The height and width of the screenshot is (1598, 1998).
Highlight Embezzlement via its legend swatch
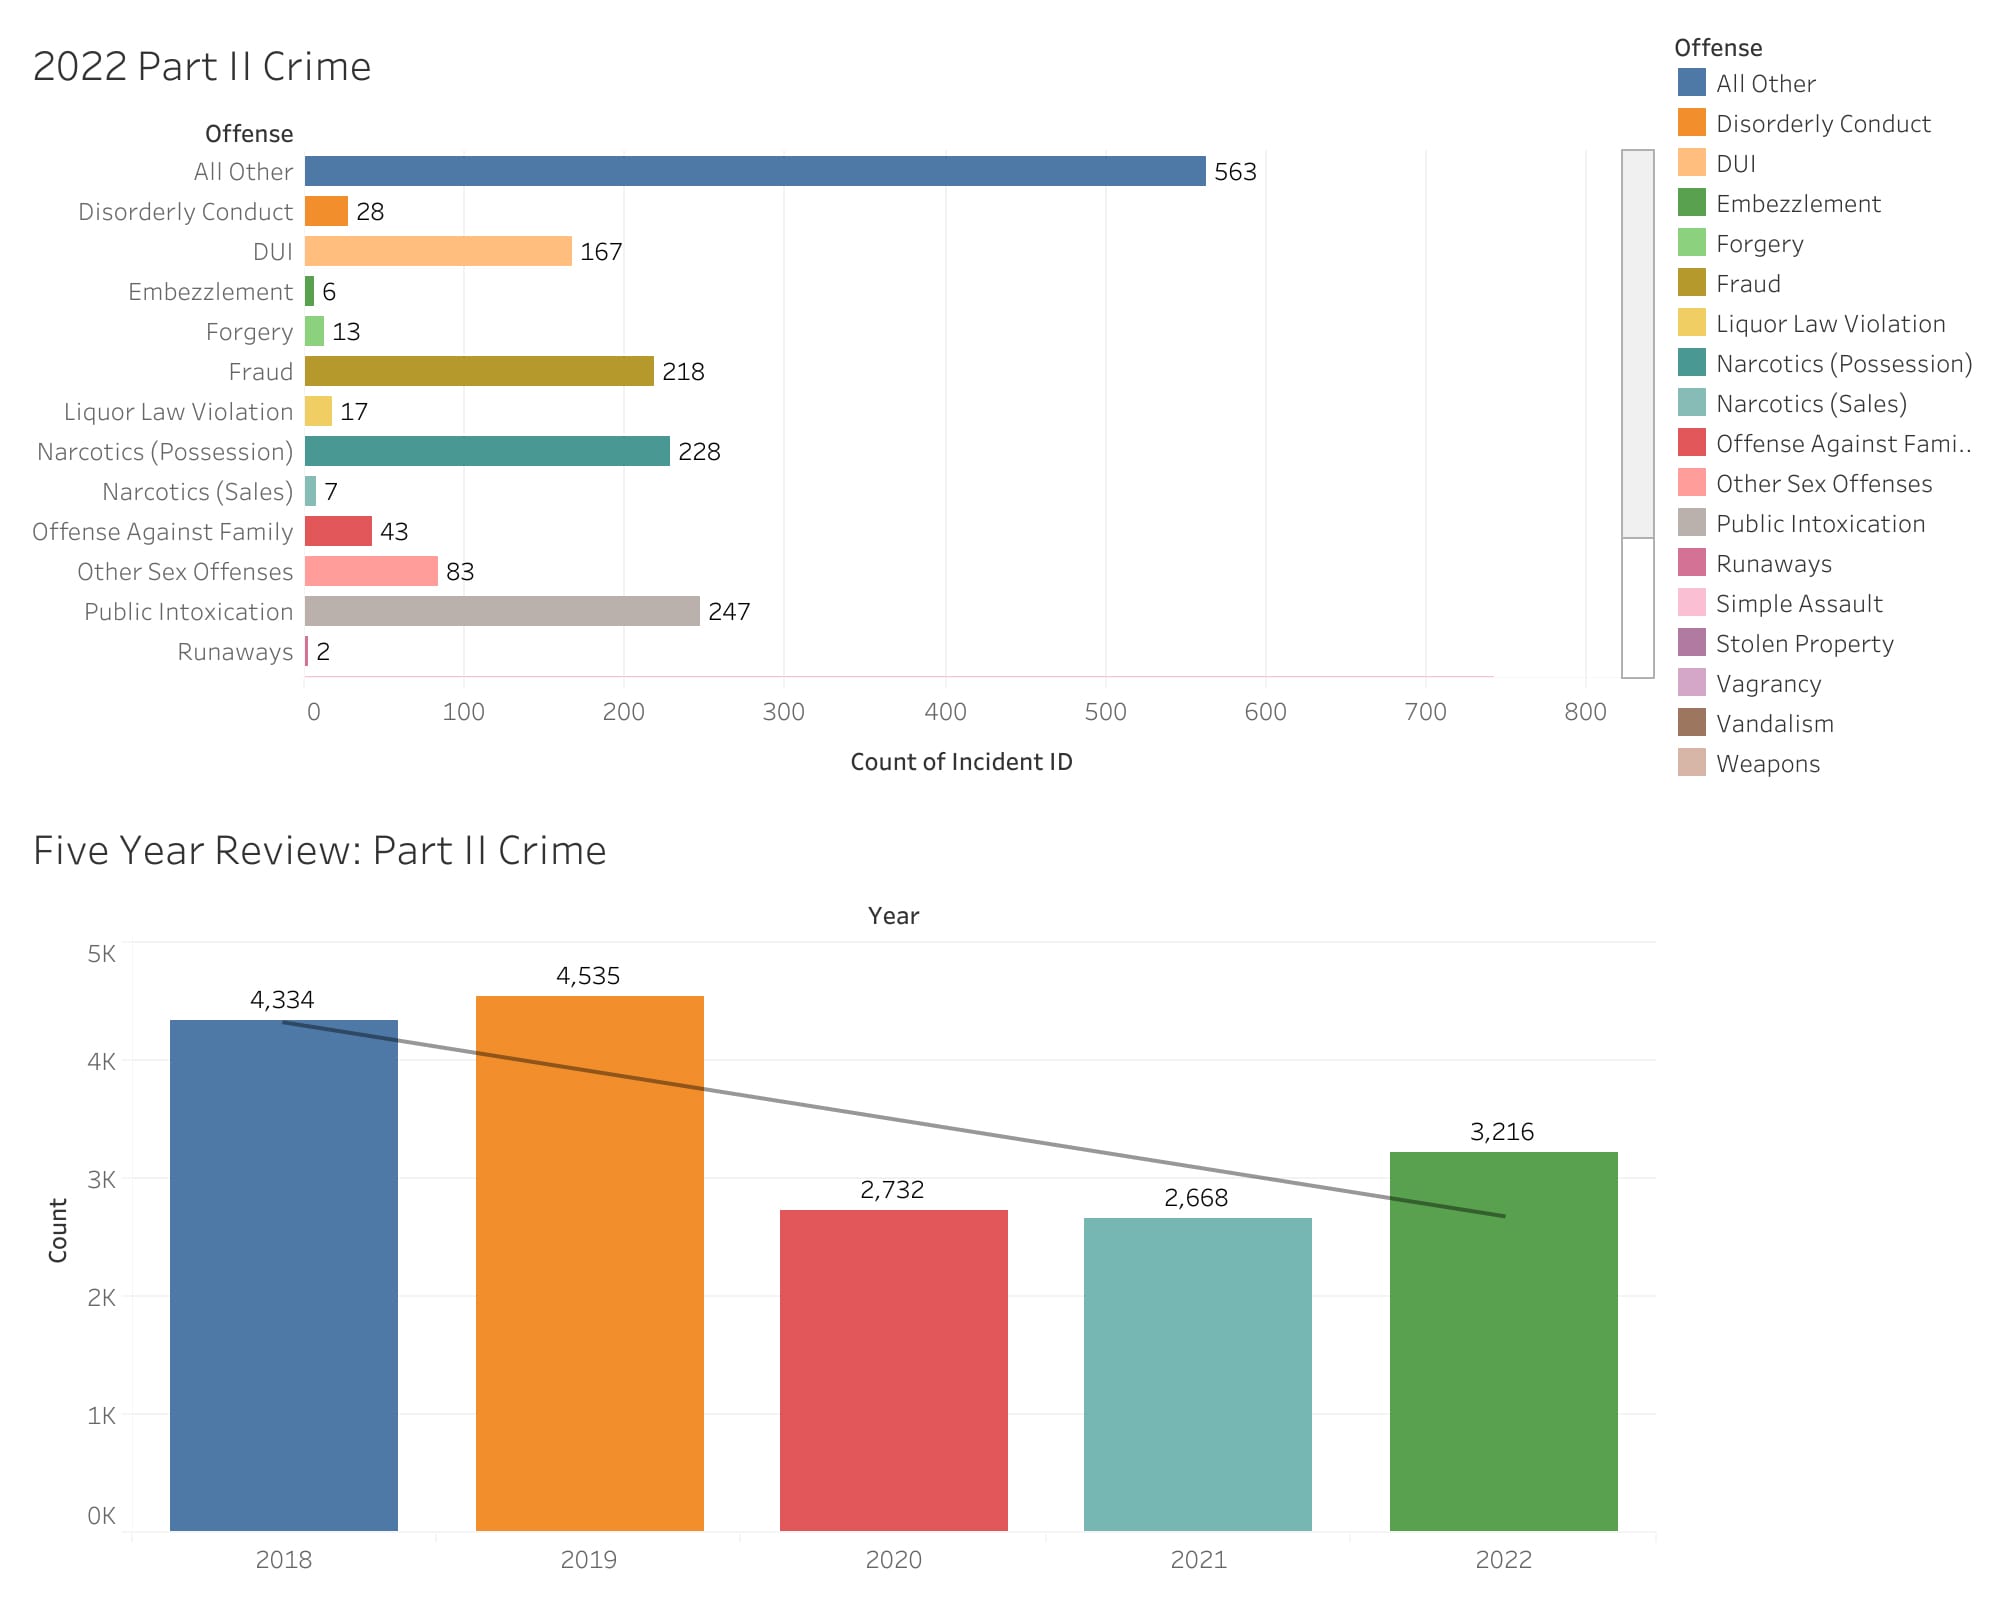coord(1691,203)
